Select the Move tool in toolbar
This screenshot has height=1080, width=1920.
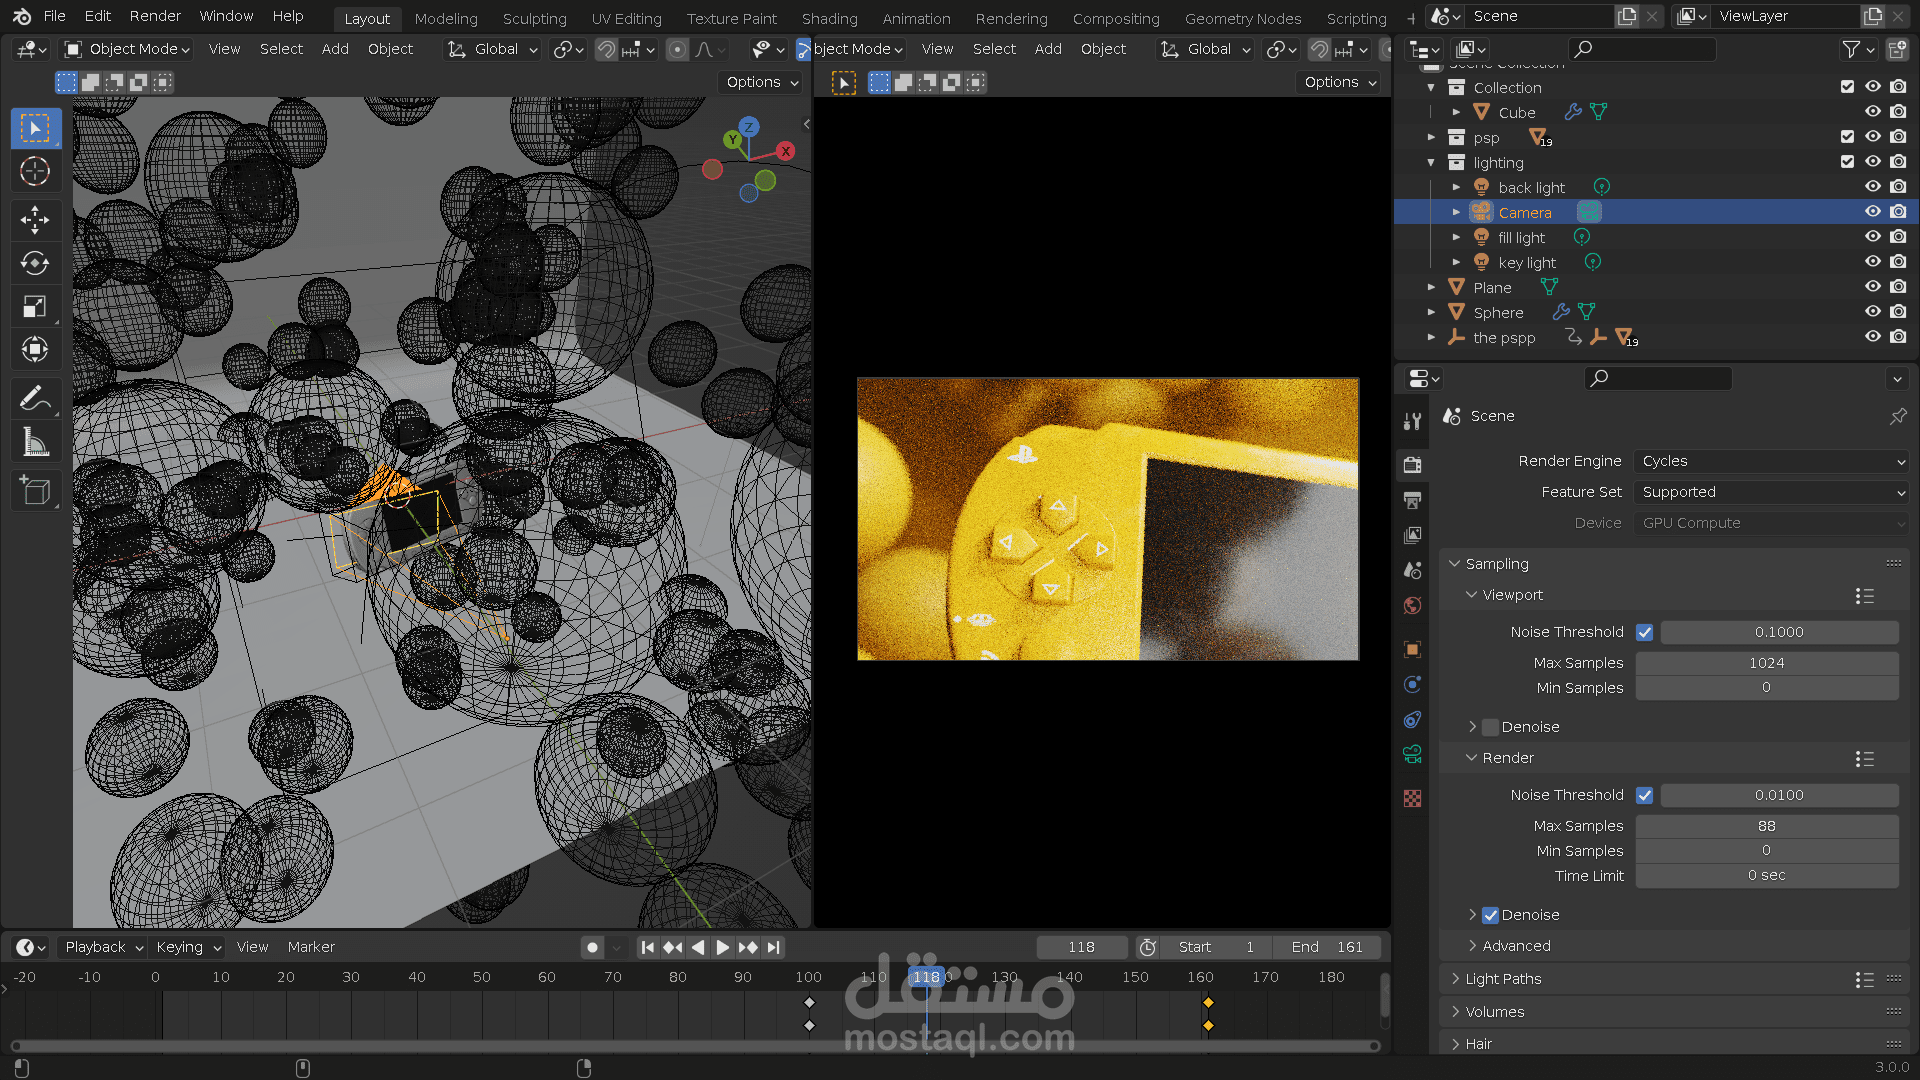[35, 220]
